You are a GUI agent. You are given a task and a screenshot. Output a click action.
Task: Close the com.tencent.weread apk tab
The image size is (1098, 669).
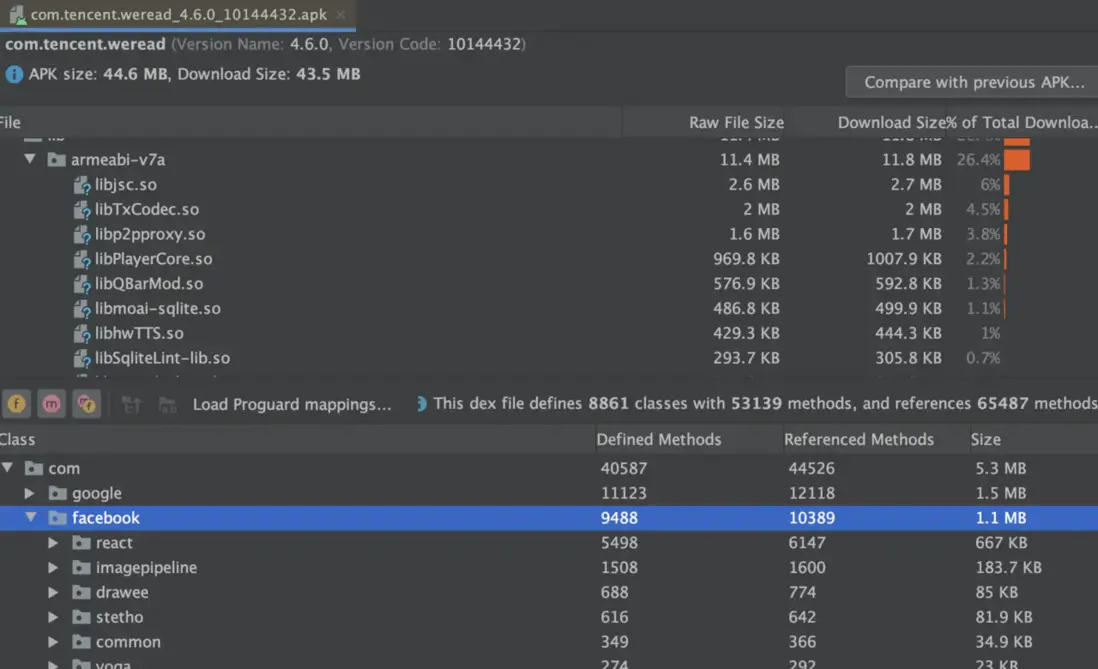[340, 15]
